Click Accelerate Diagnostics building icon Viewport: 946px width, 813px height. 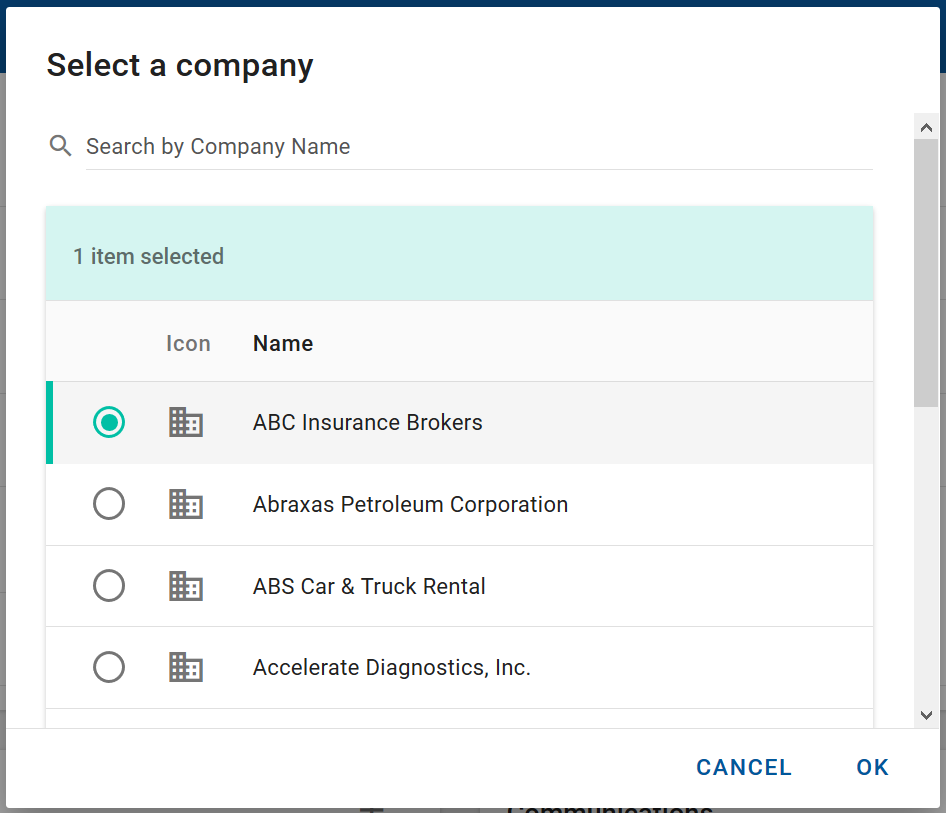point(186,667)
